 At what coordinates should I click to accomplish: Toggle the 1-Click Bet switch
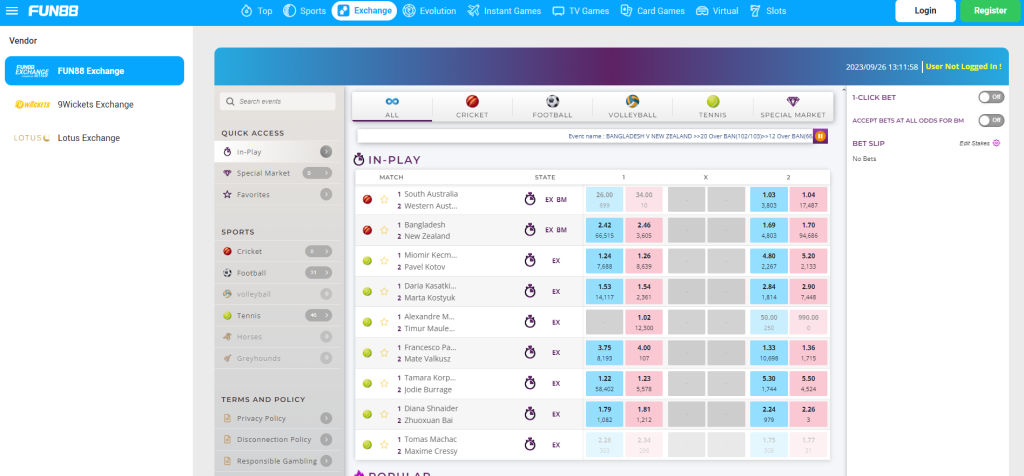coord(991,97)
